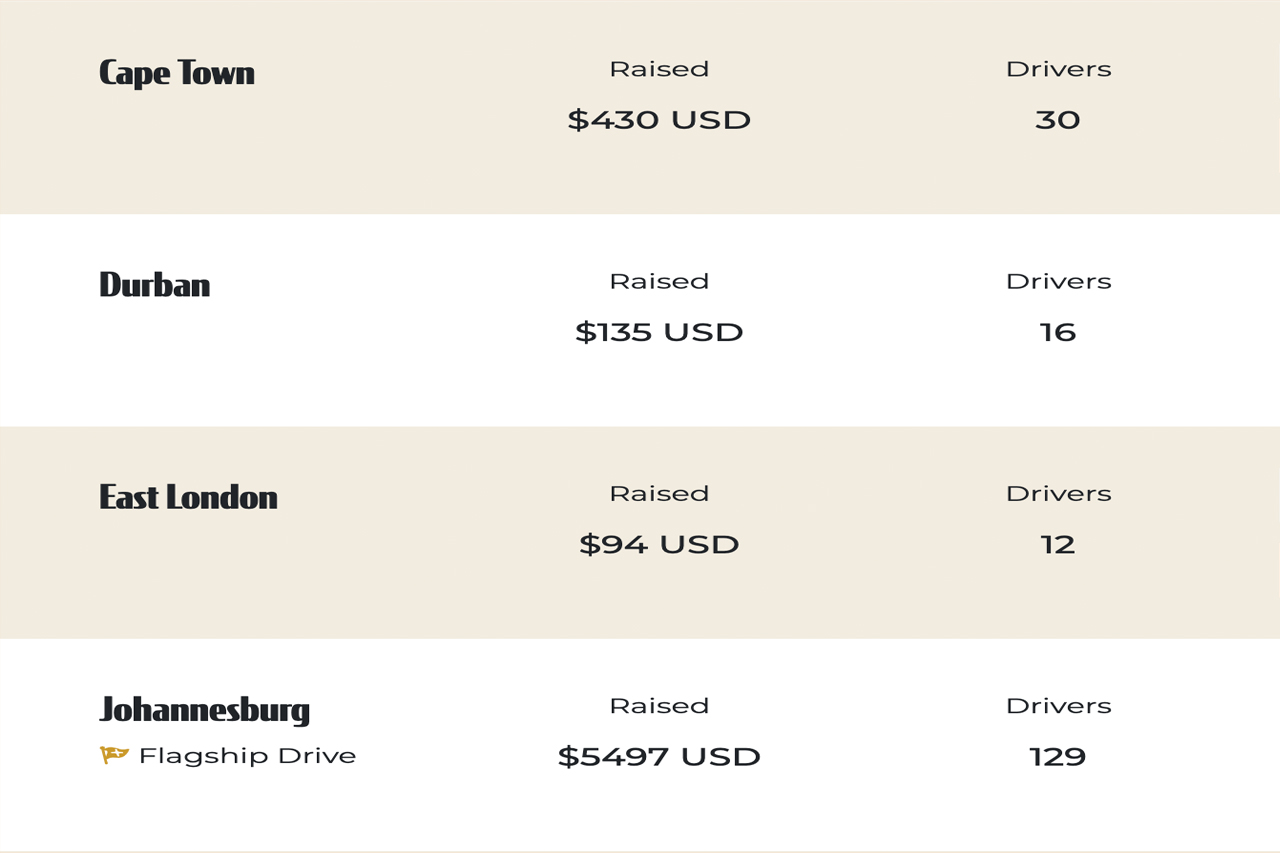Viewport: 1280px width, 853px height.
Task: Click the Flagship Drive label text
Action: [x=247, y=756]
